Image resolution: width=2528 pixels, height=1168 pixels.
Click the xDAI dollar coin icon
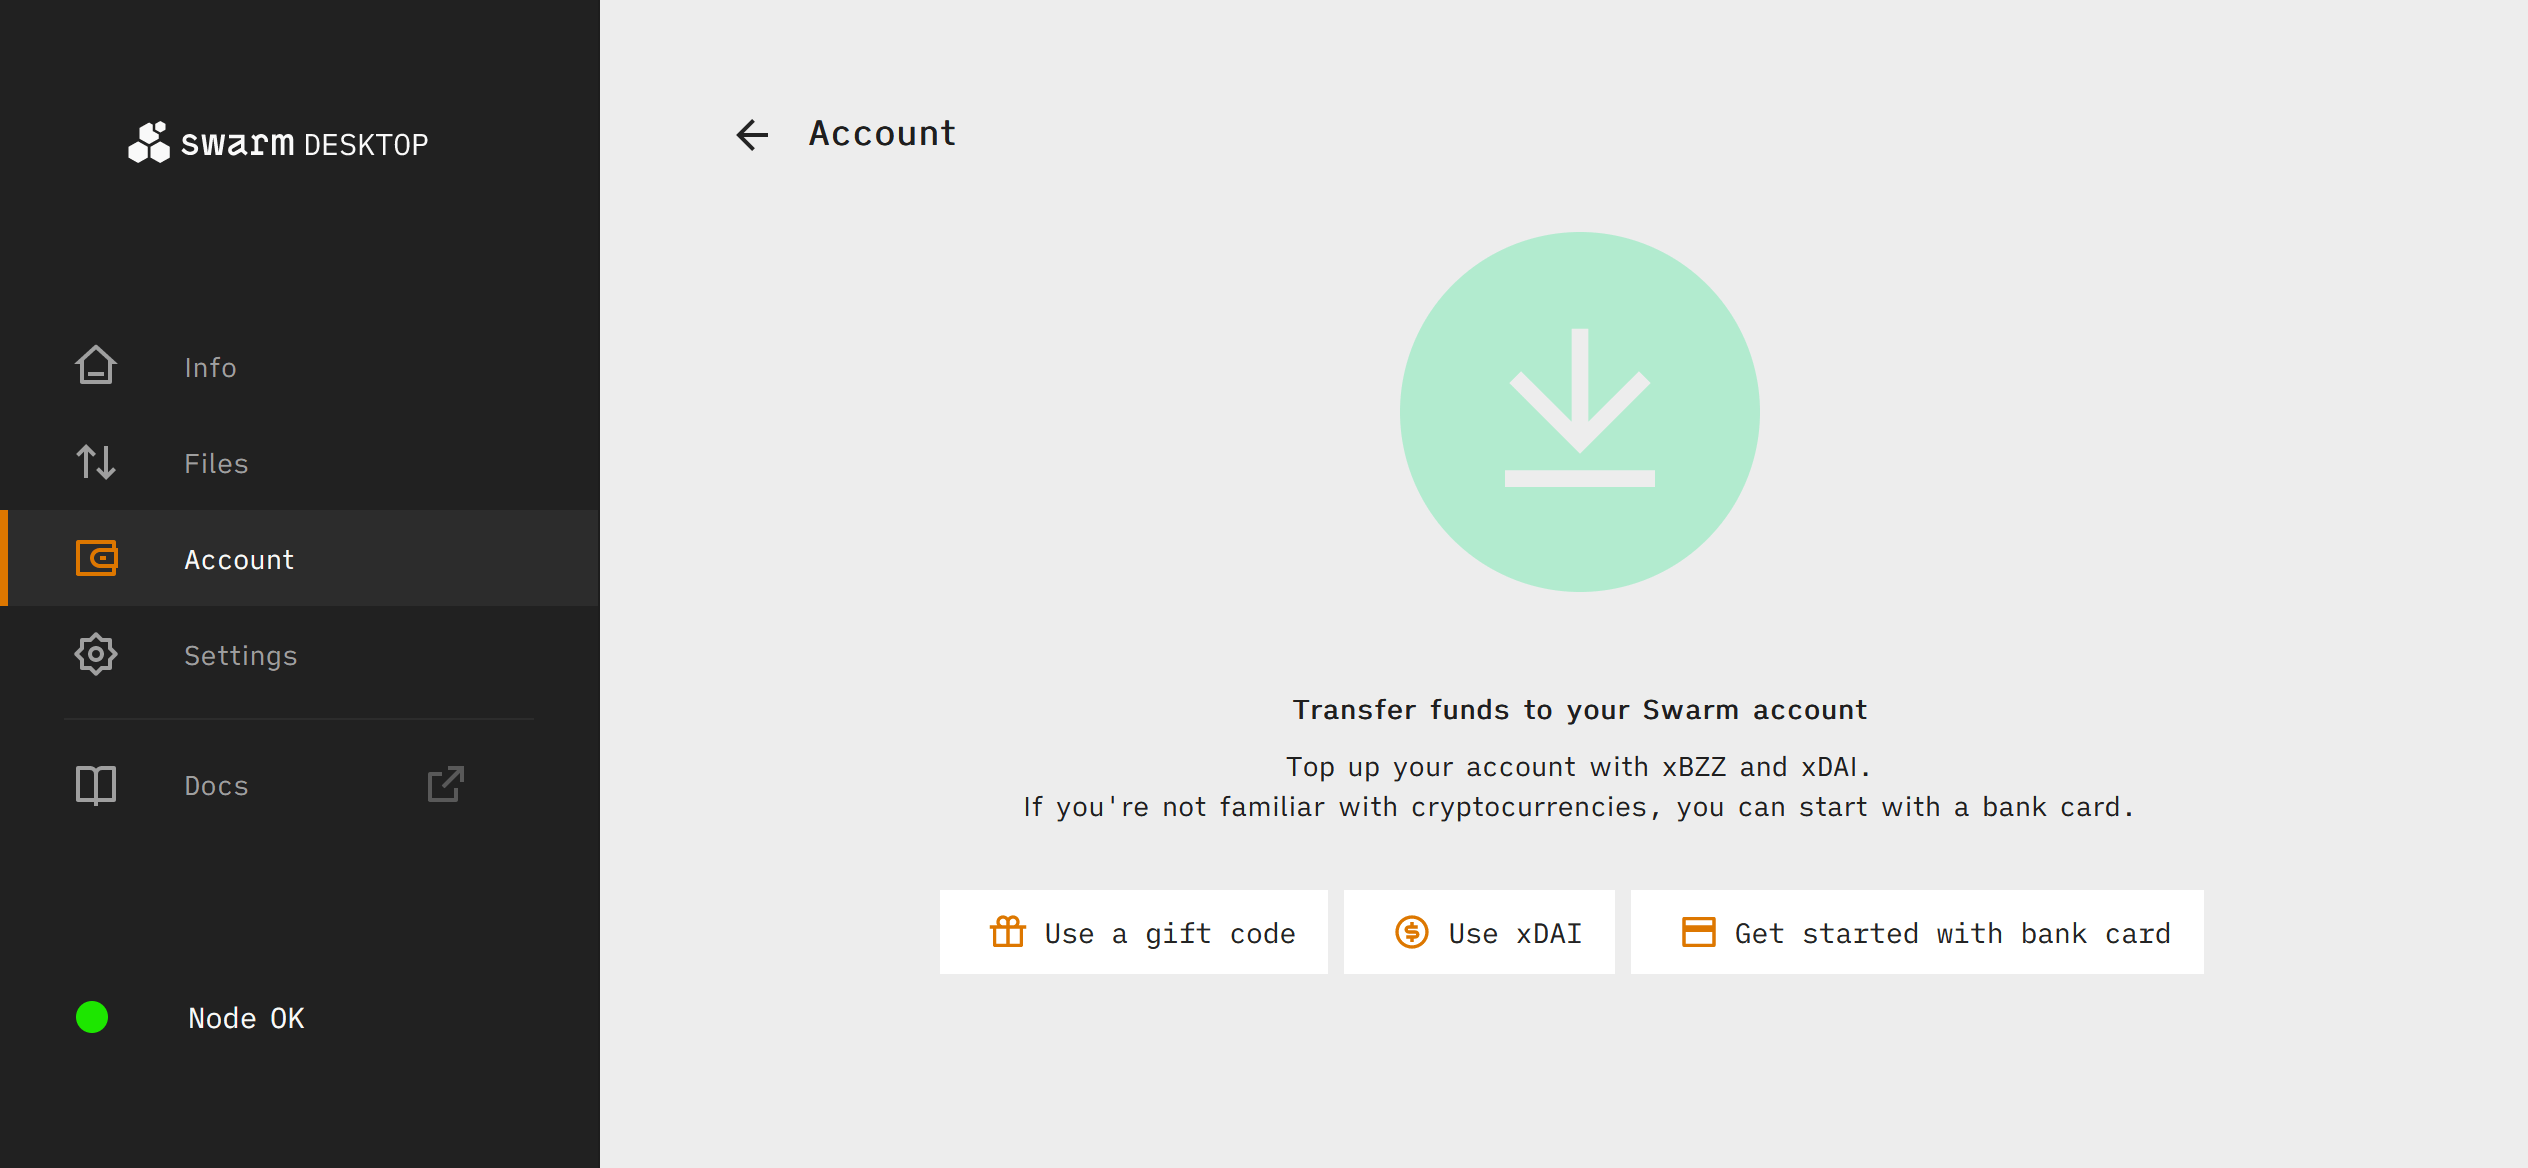click(1411, 932)
